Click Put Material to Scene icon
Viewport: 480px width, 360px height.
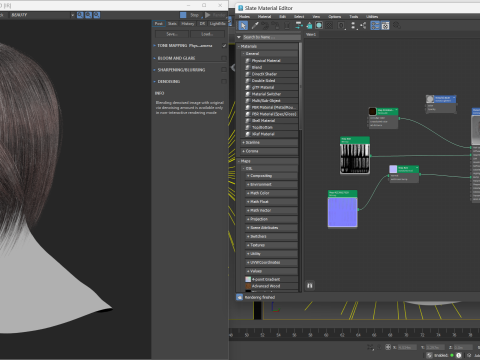[x=265, y=25]
